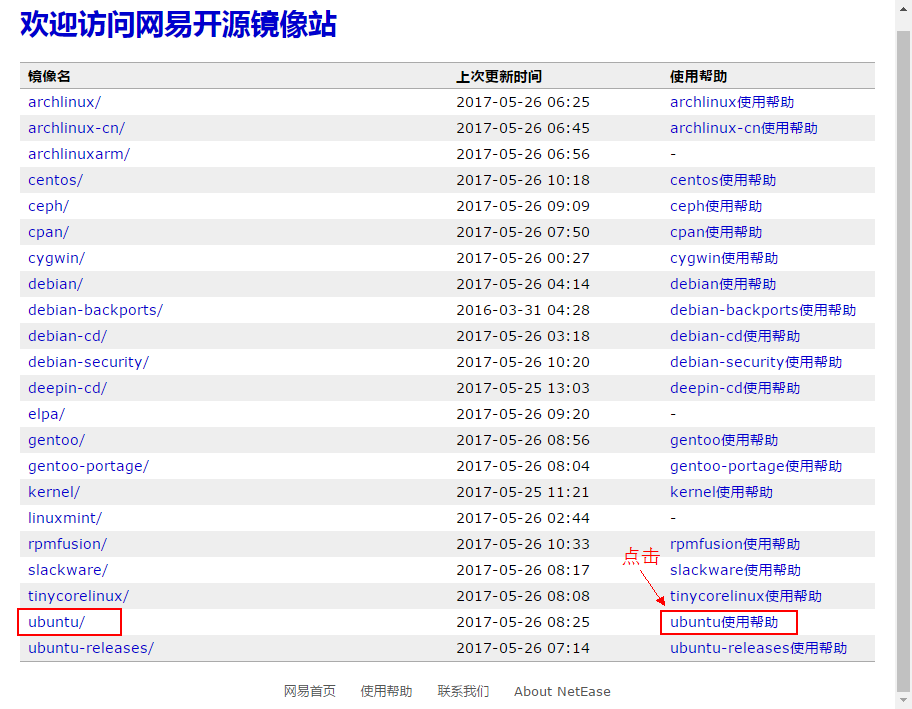Open ubuntu-releases使用帮助 help page
Image resolution: width=912 pixels, height=709 pixels.
point(758,648)
